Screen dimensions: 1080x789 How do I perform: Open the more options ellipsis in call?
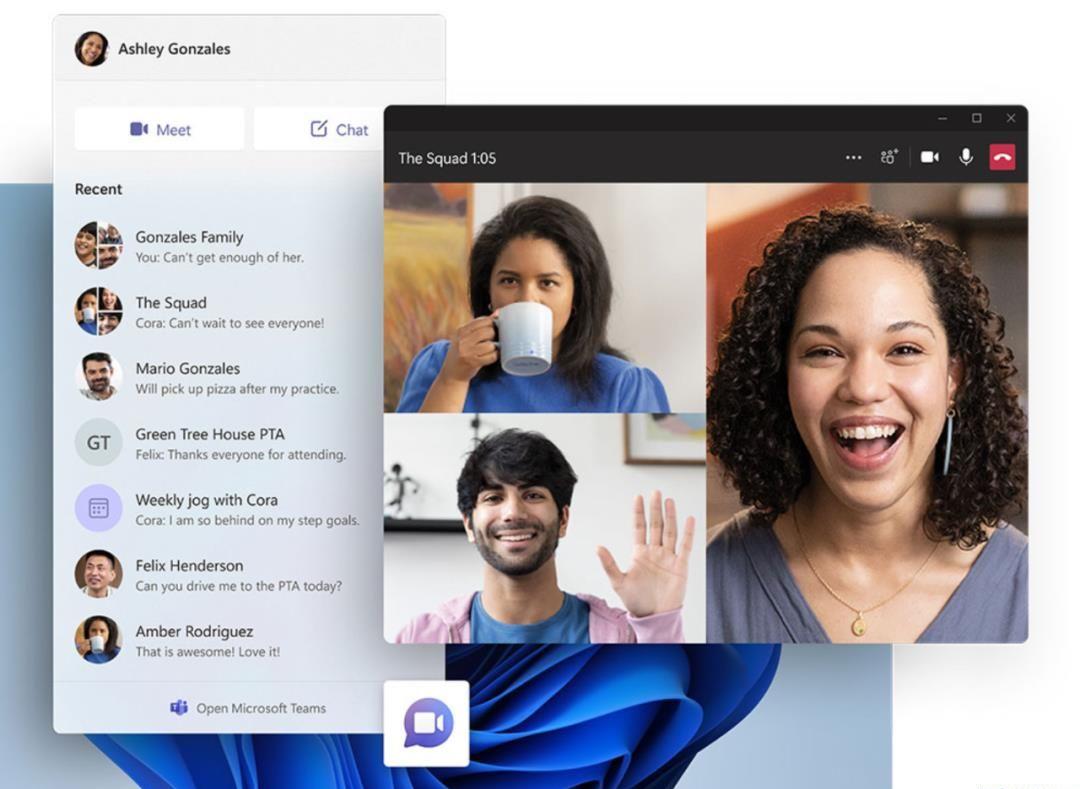pos(853,158)
